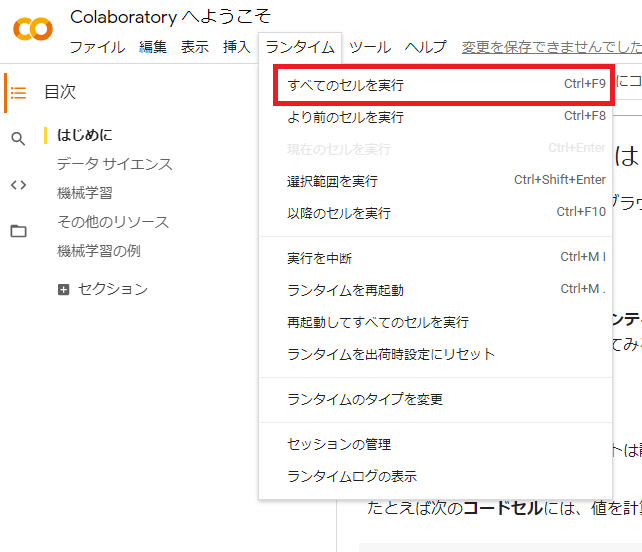This screenshot has width=642, height=552.
Task: Open the files folder icon
Action: (18, 231)
